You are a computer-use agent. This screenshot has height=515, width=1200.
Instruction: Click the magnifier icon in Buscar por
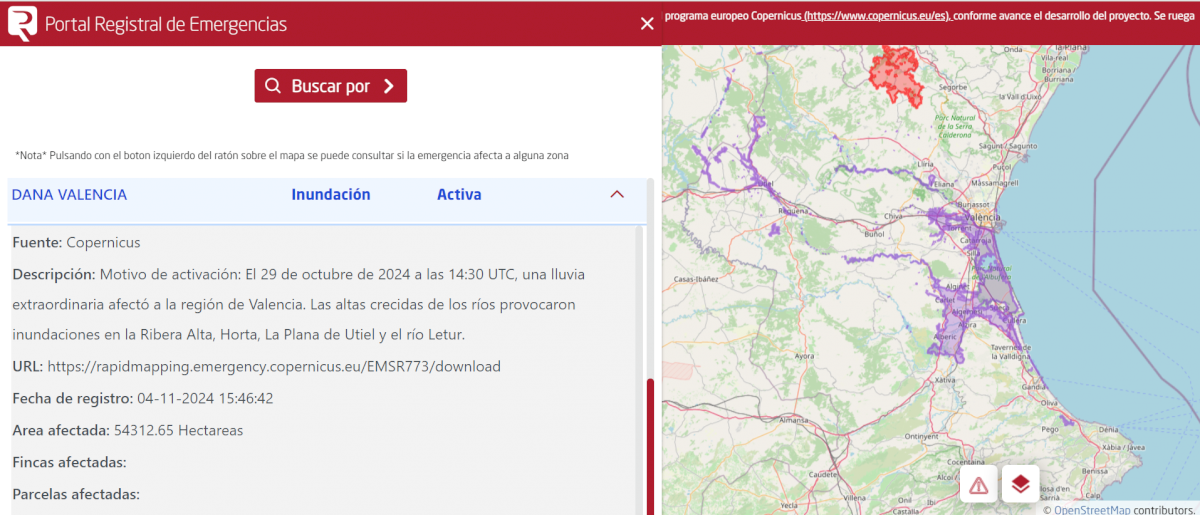(273, 86)
